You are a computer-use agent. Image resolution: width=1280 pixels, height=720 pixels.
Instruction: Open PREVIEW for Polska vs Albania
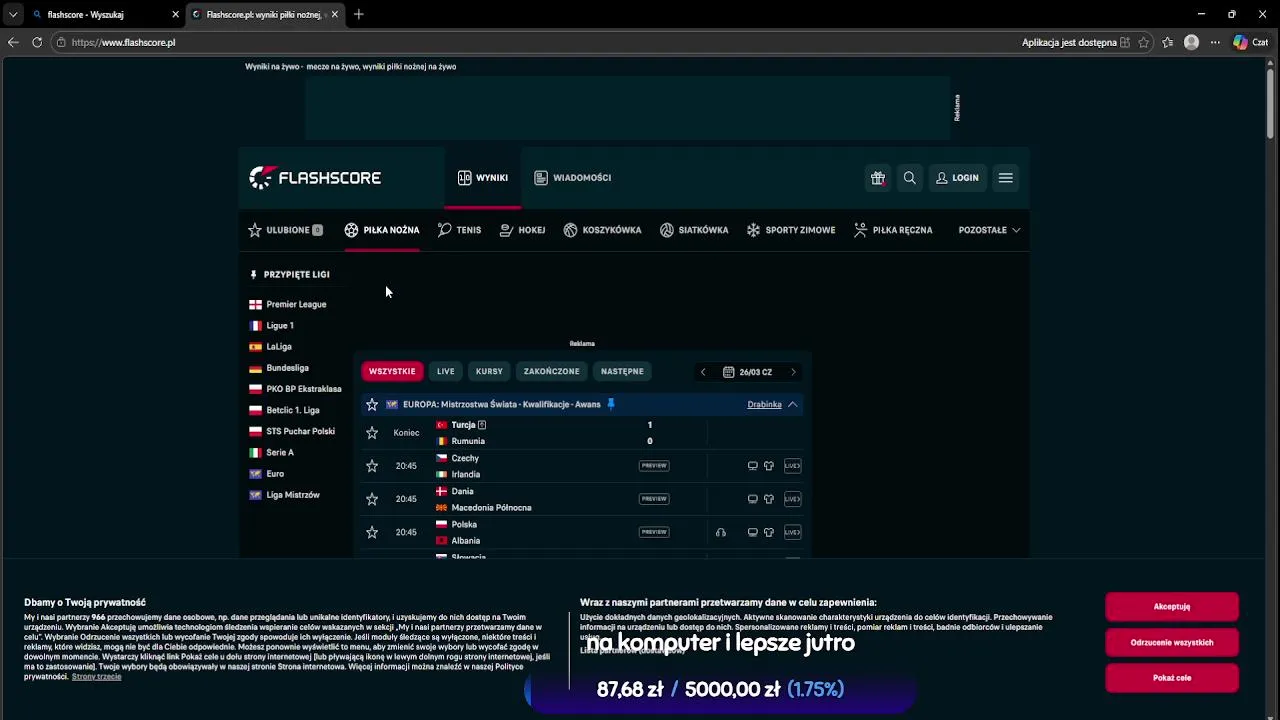[654, 532]
